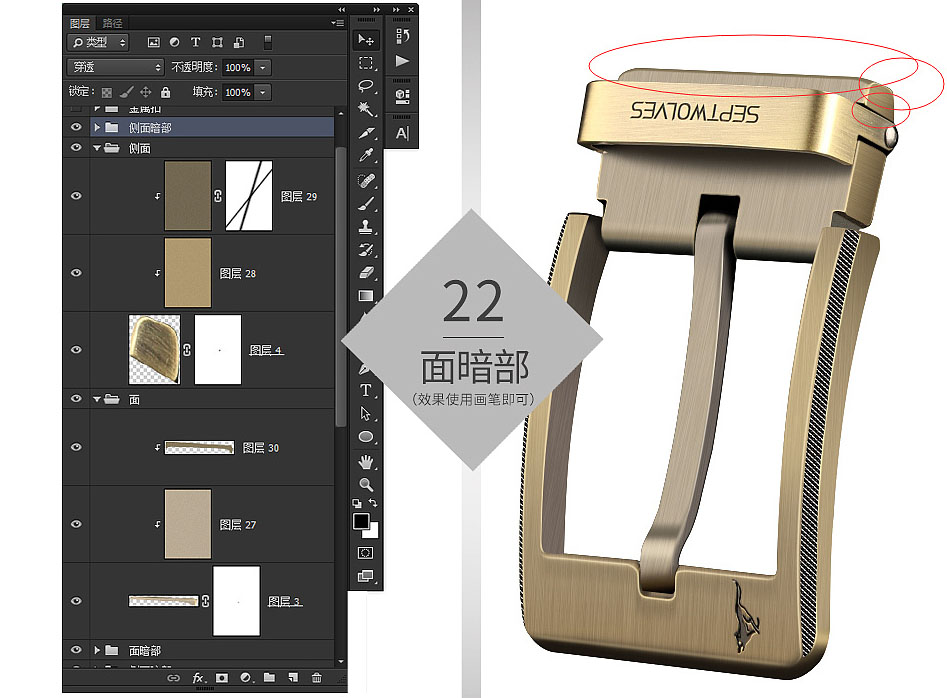The height and width of the screenshot is (698, 947).
Task: Lock all layer attributes
Action: [x=165, y=92]
